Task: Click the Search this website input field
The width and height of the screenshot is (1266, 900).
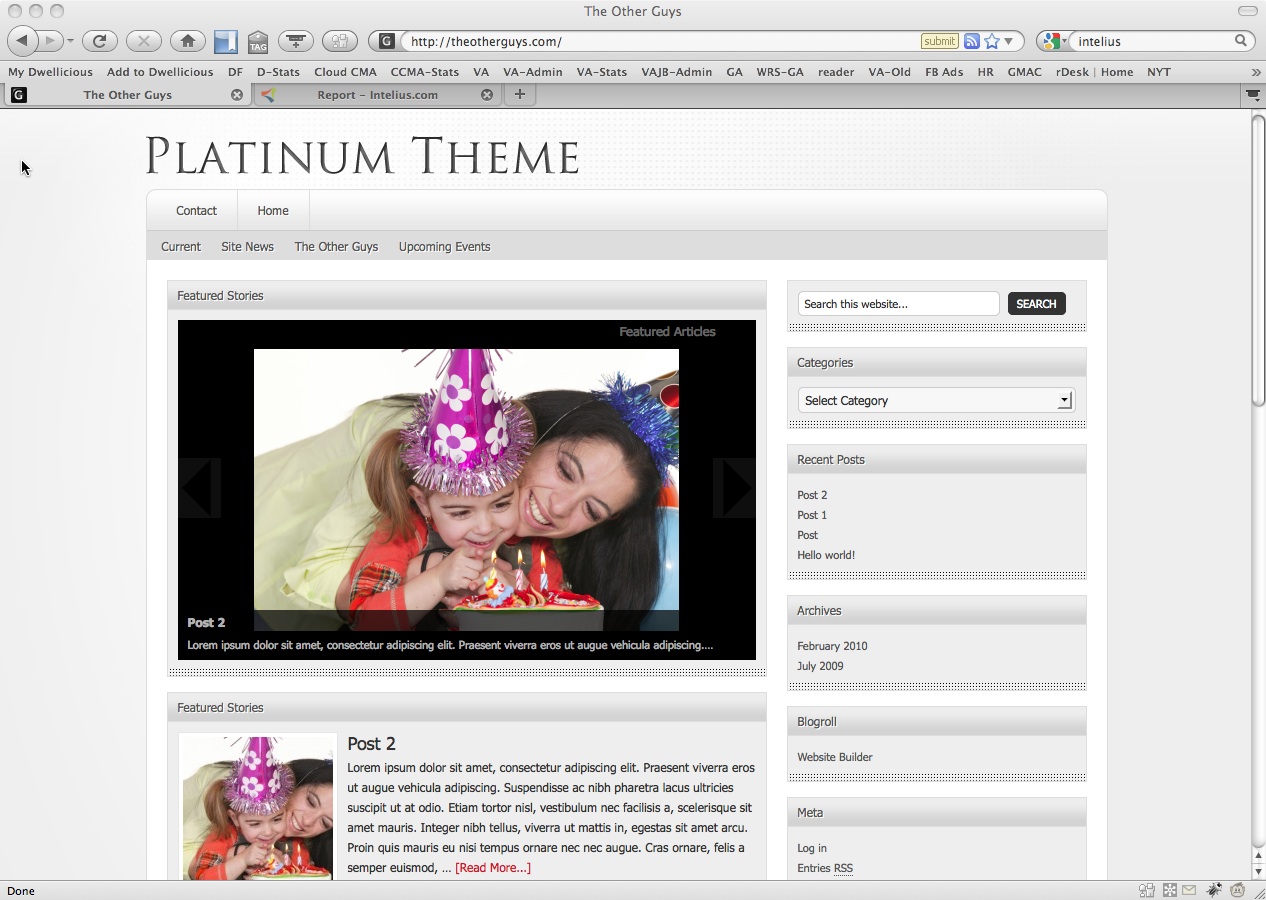Action: (898, 304)
